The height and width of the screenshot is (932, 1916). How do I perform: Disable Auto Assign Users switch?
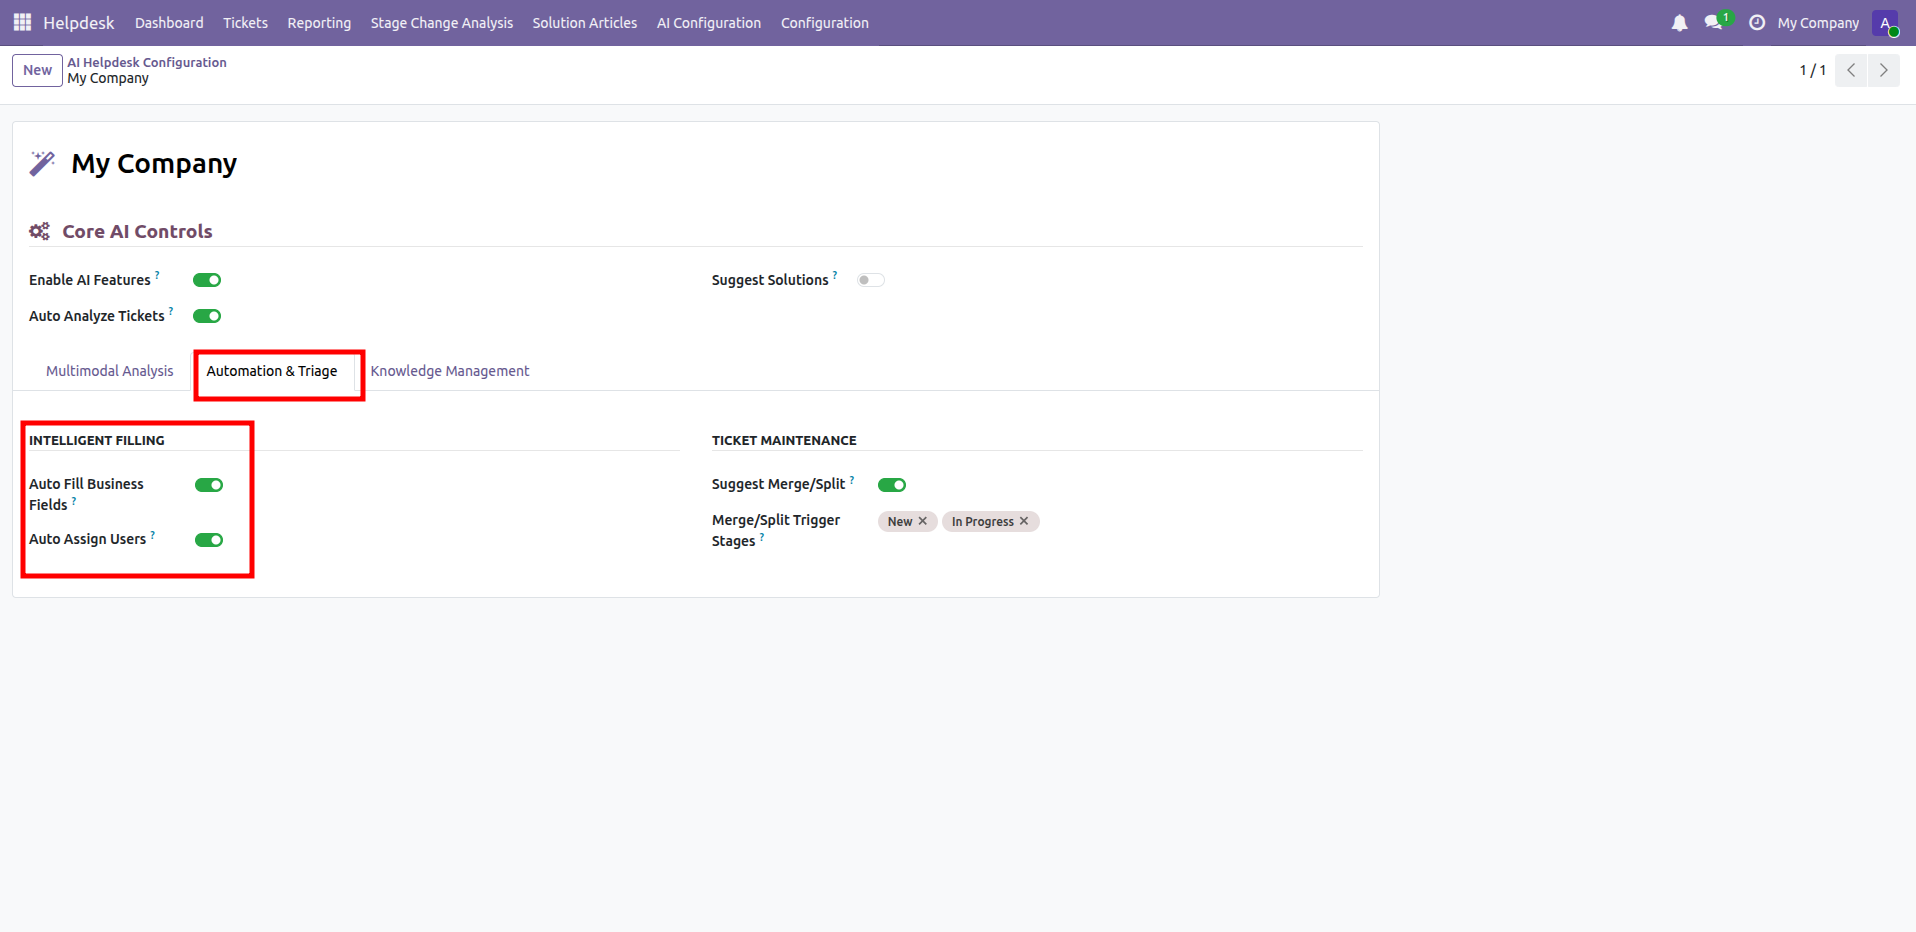pos(209,540)
